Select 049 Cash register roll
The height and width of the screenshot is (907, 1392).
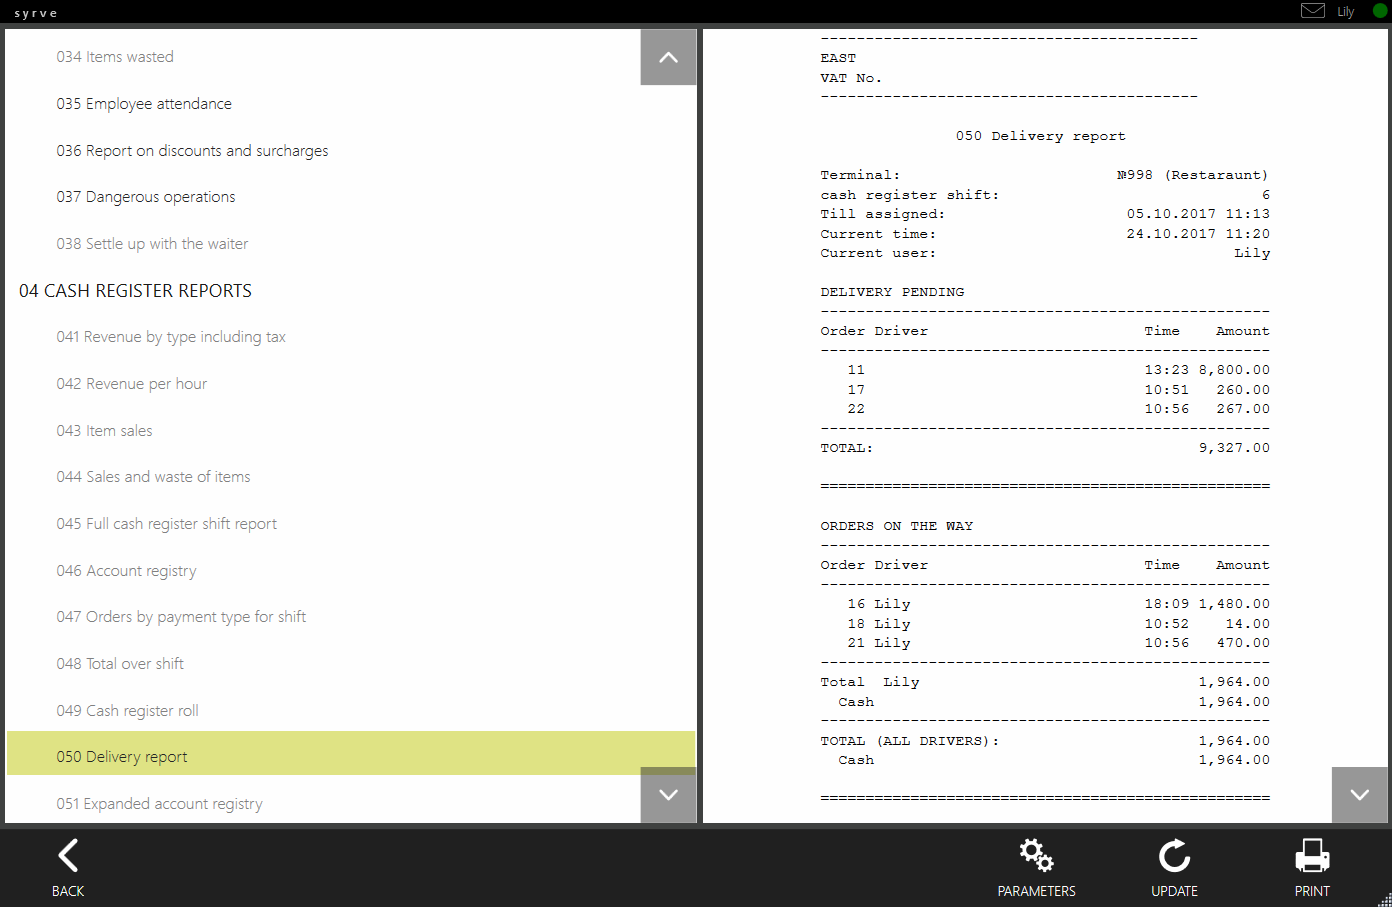click(128, 711)
